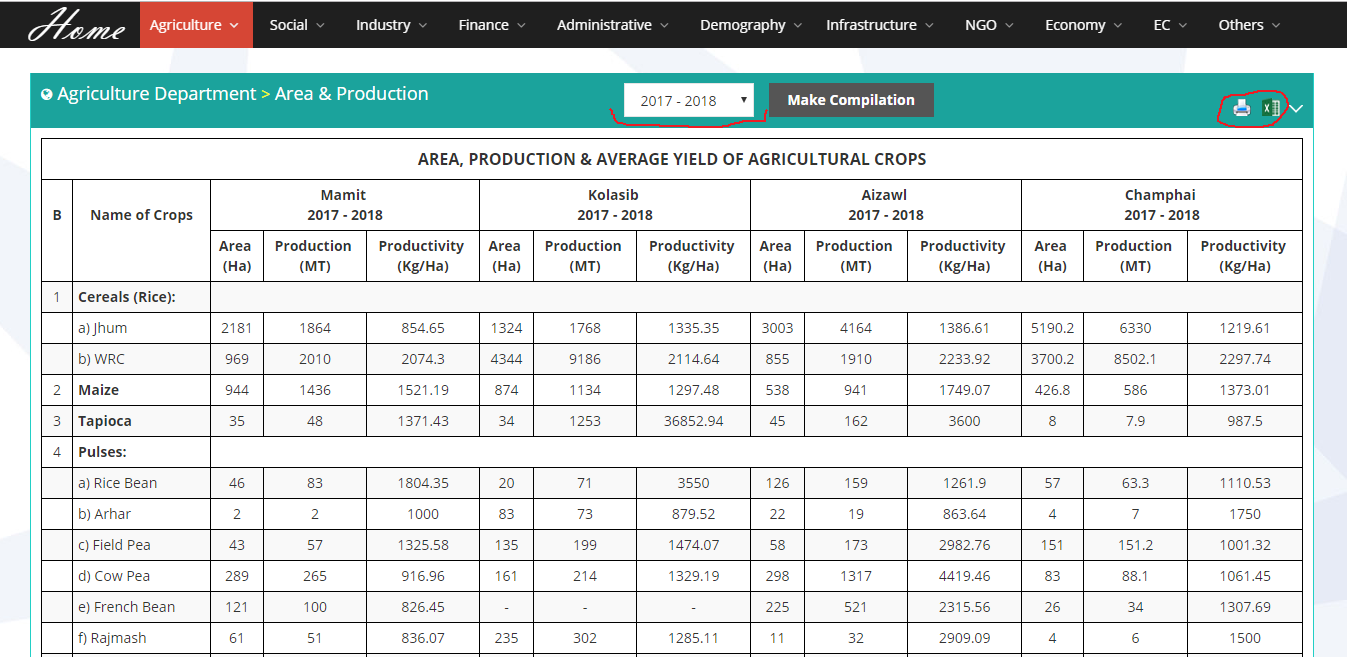The image size is (1347, 657).
Task: Select the Name of Crops column header
Action: coord(141,215)
